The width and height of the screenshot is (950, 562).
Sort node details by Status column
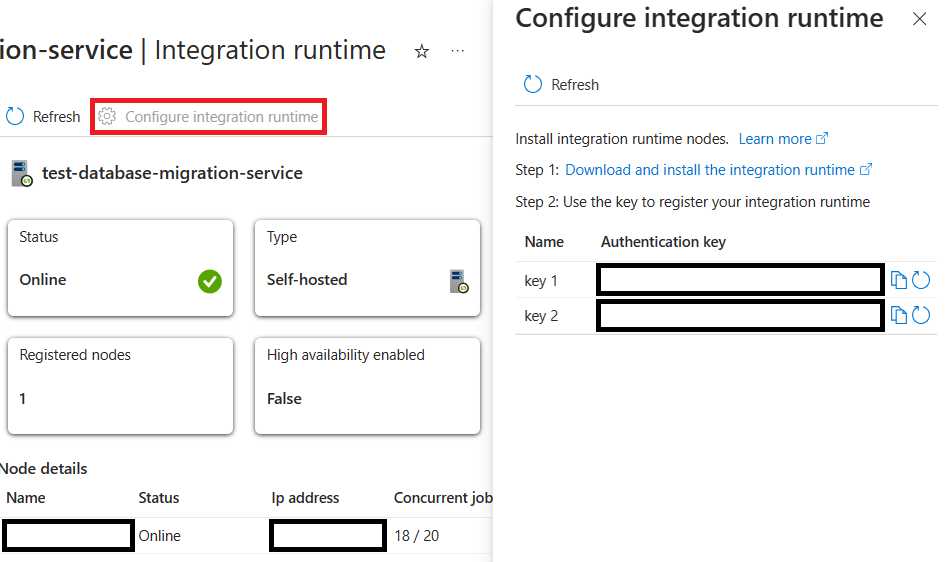[x=159, y=498]
